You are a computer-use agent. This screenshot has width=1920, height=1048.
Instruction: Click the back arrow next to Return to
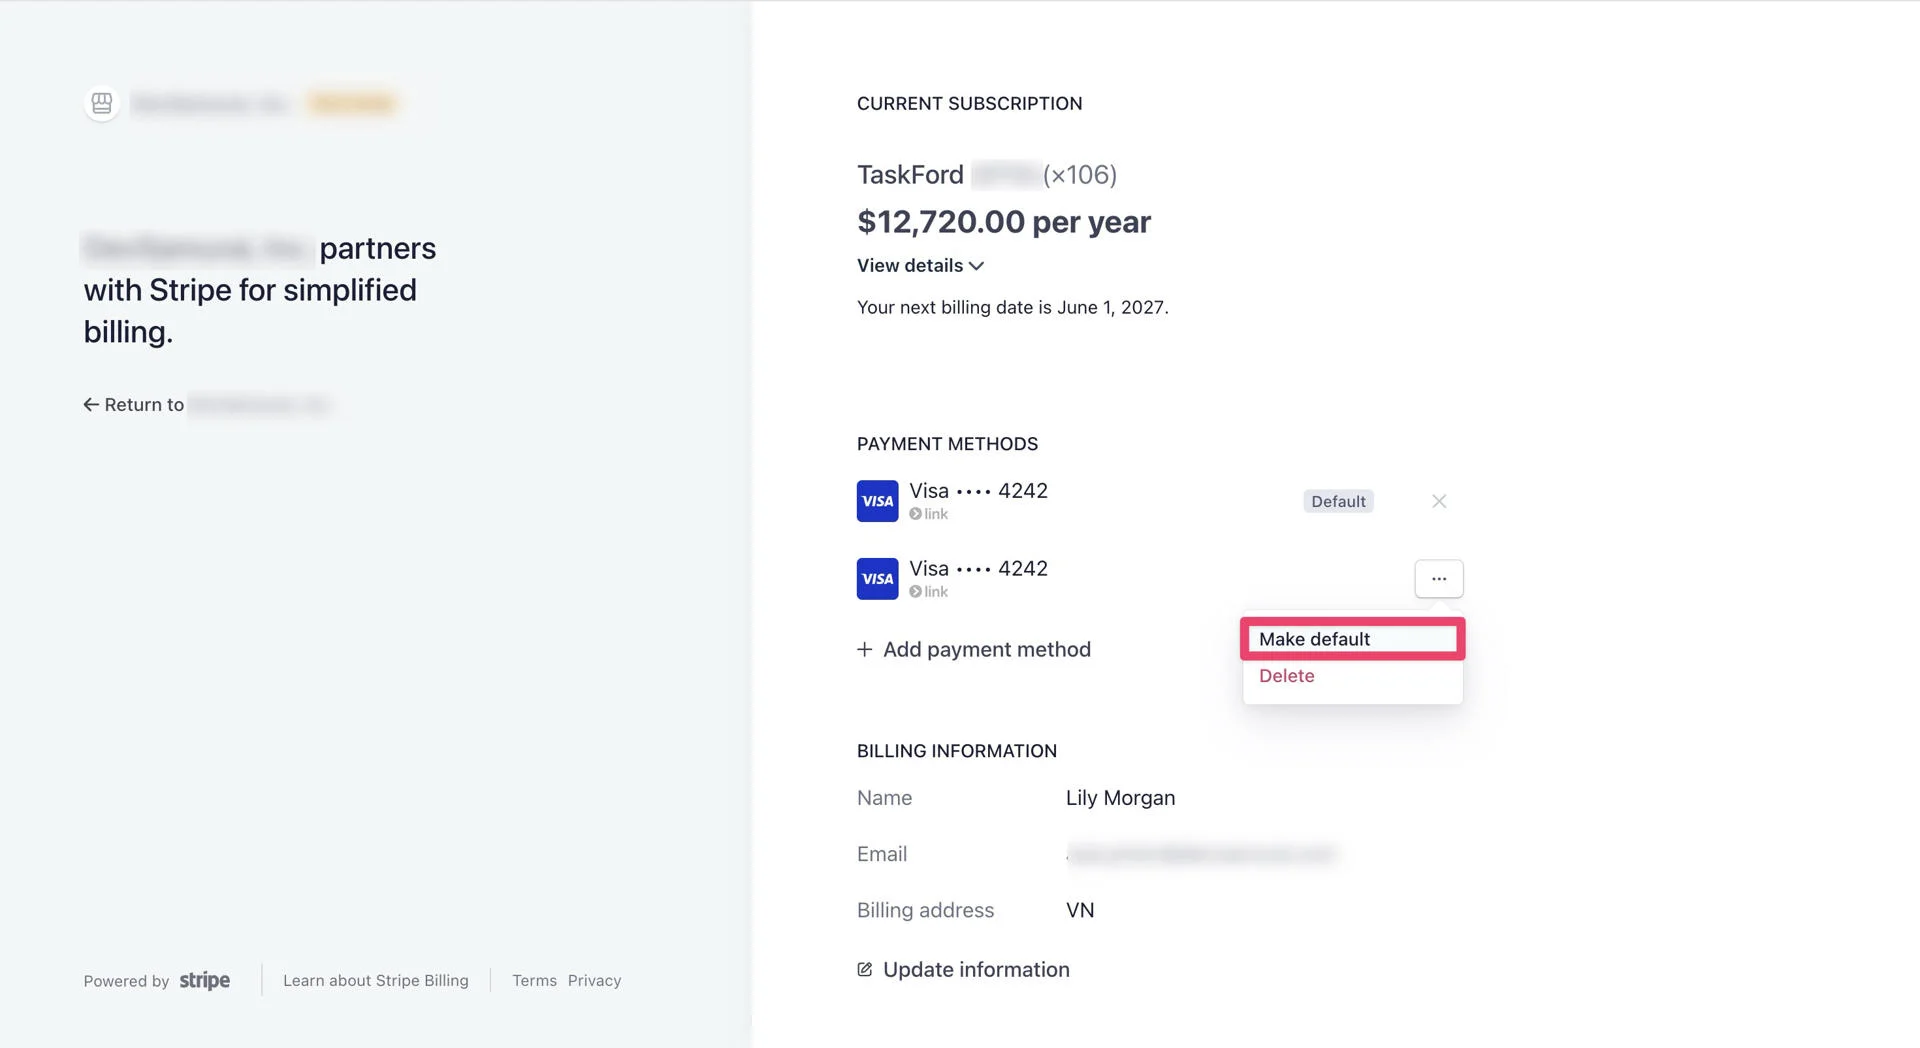coord(91,404)
